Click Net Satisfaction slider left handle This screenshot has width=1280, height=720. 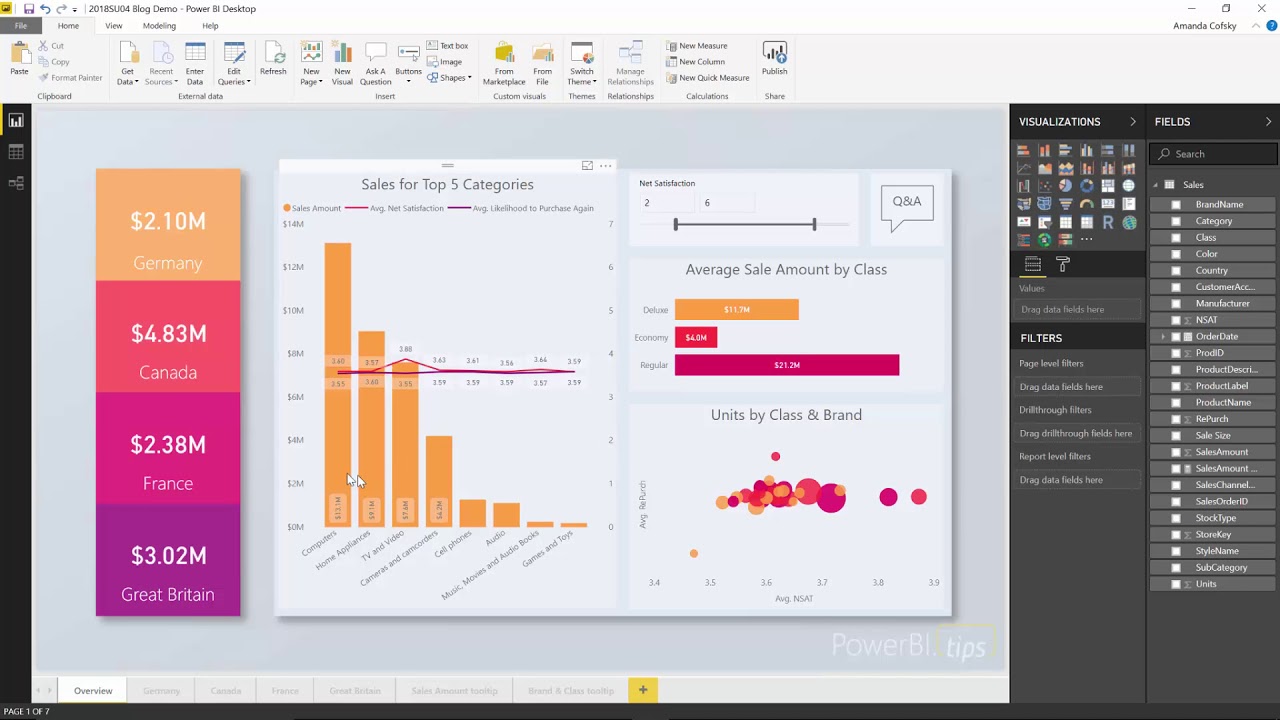[676, 225]
